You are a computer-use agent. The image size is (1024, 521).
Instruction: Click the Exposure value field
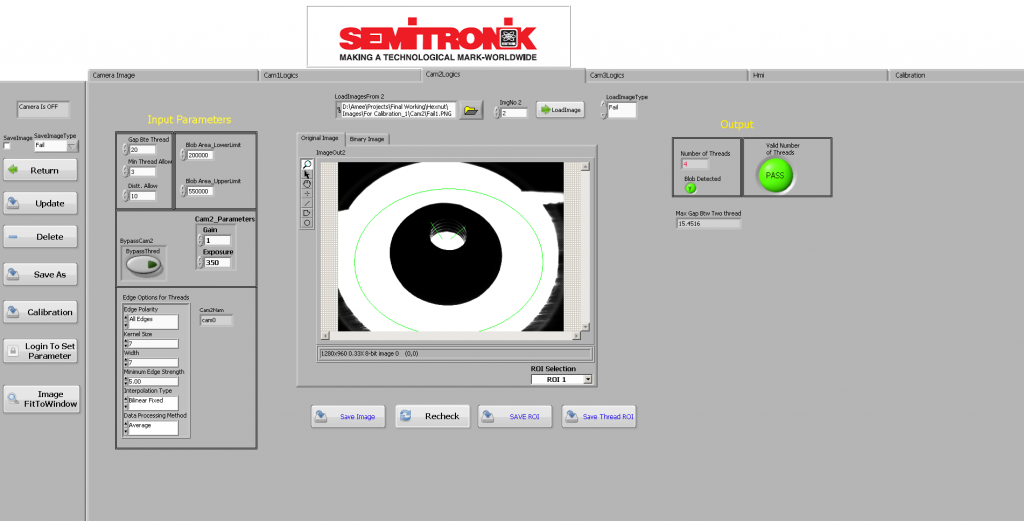pos(217,263)
